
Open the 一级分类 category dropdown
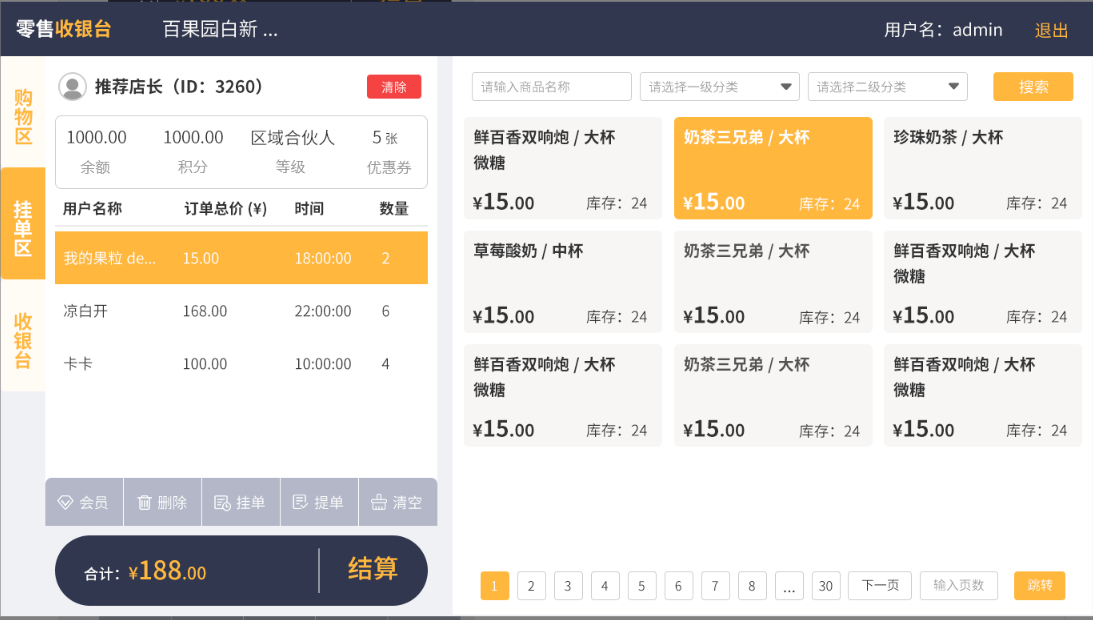pyautogui.click(x=719, y=87)
